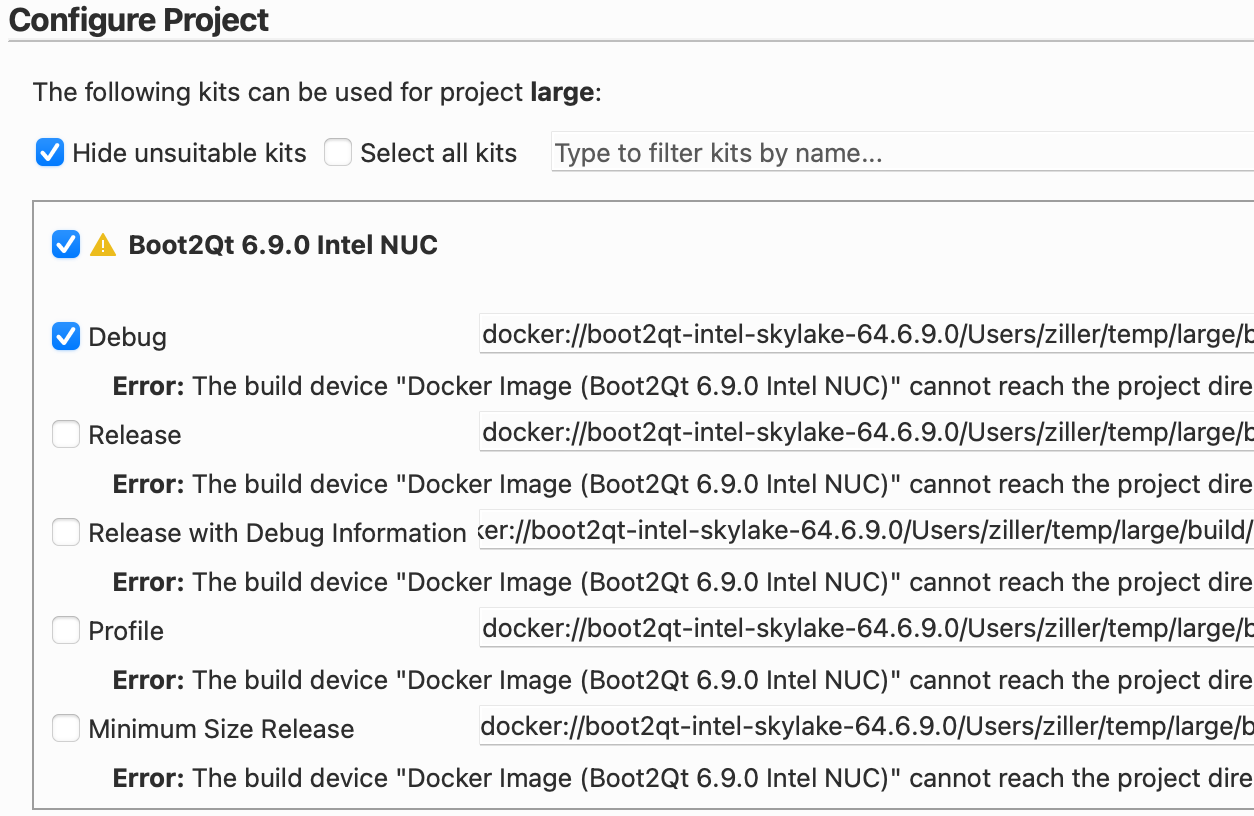The height and width of the screenshot is (816, 1254).
Task: Enable the Profile build configuration
Action: tap(66, 630)
